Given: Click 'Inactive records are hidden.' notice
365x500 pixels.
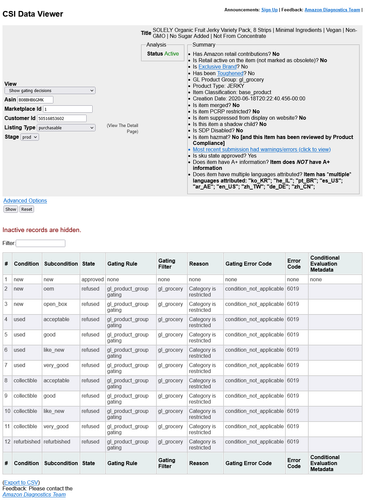Looking at the screenshot, I should pos(42,230).
